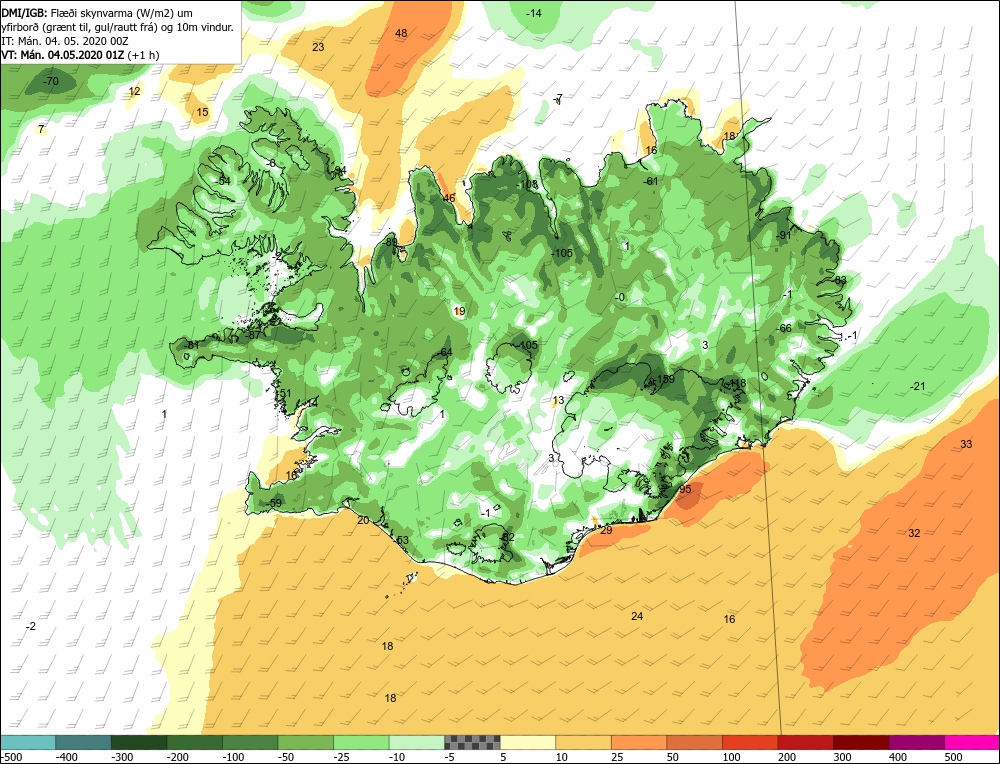Click the '-2' flux value on the map
The height and width of the screenshot is (764, 1000).
click(31, 626)
